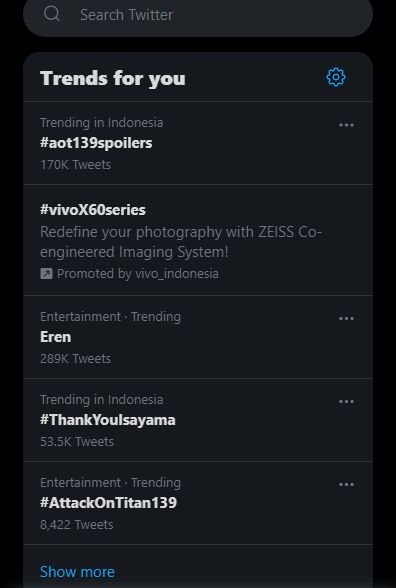Open more options for #AttackOnTitan139 trend

point(346,484)
